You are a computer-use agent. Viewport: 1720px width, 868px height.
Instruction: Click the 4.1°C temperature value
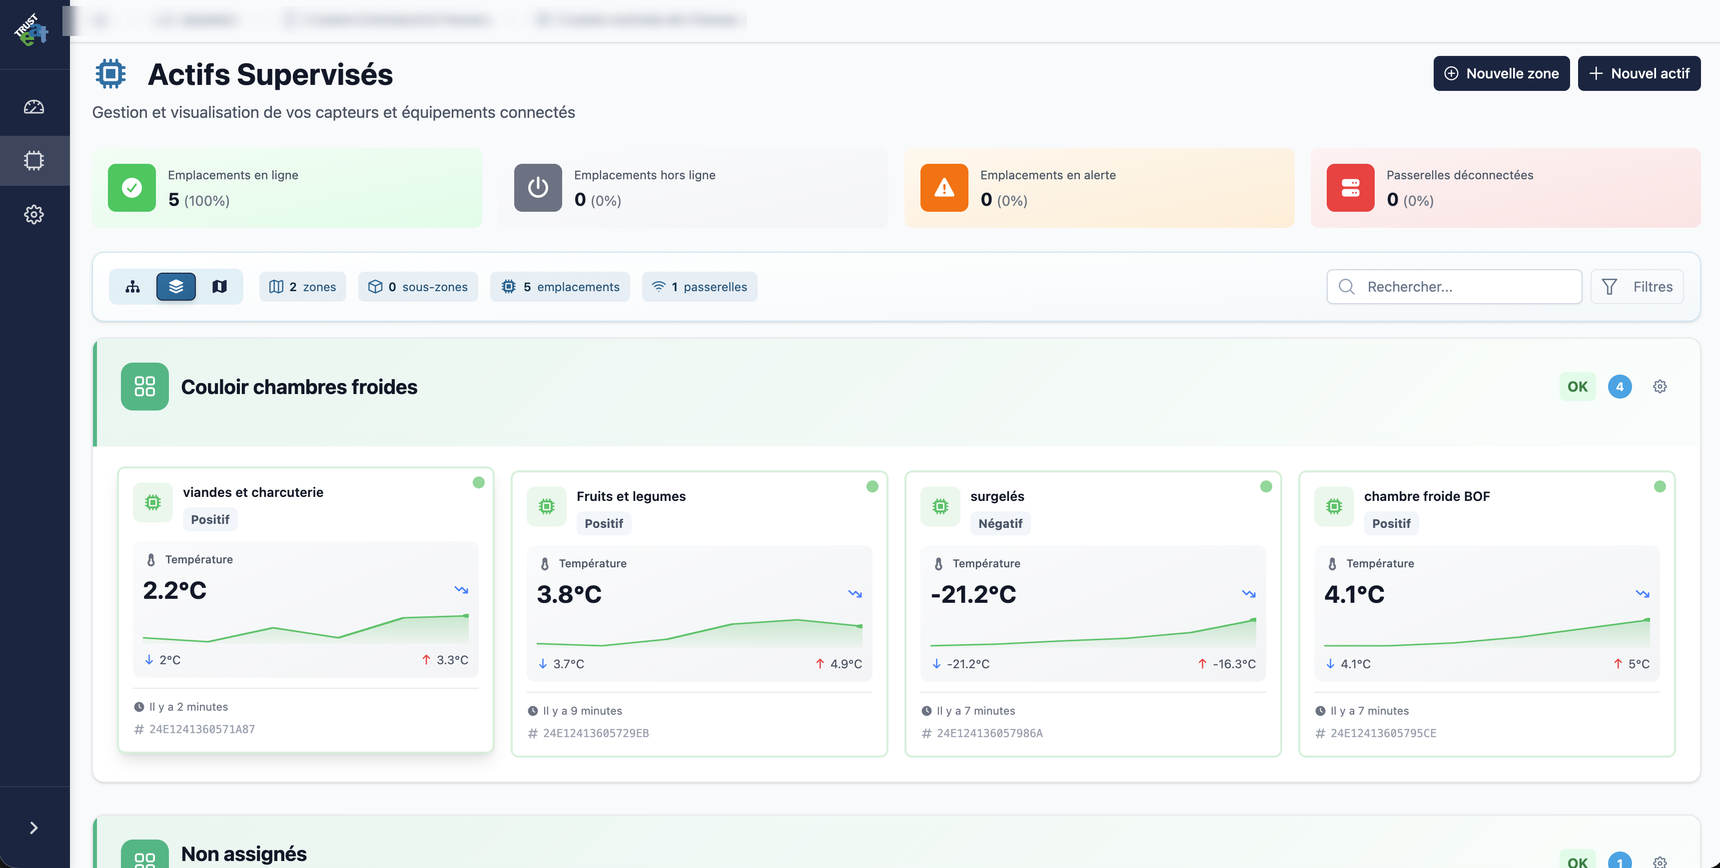point(1354,595)
